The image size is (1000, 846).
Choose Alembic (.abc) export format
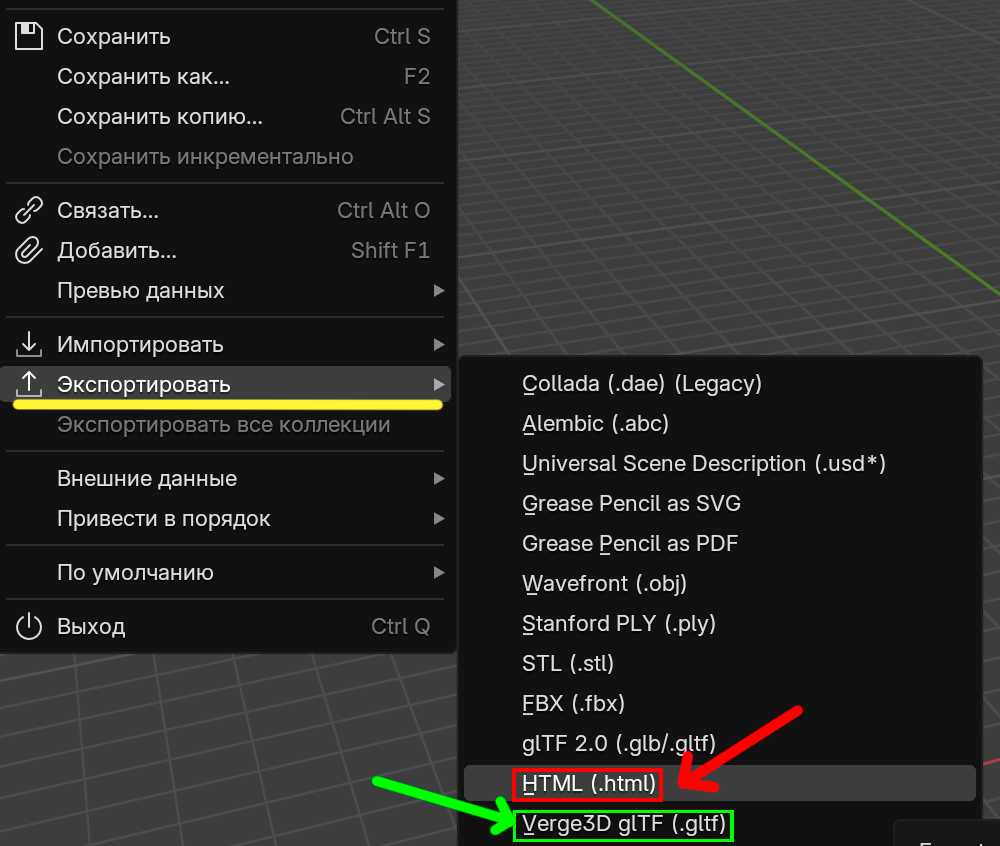(x=720, y=424)
